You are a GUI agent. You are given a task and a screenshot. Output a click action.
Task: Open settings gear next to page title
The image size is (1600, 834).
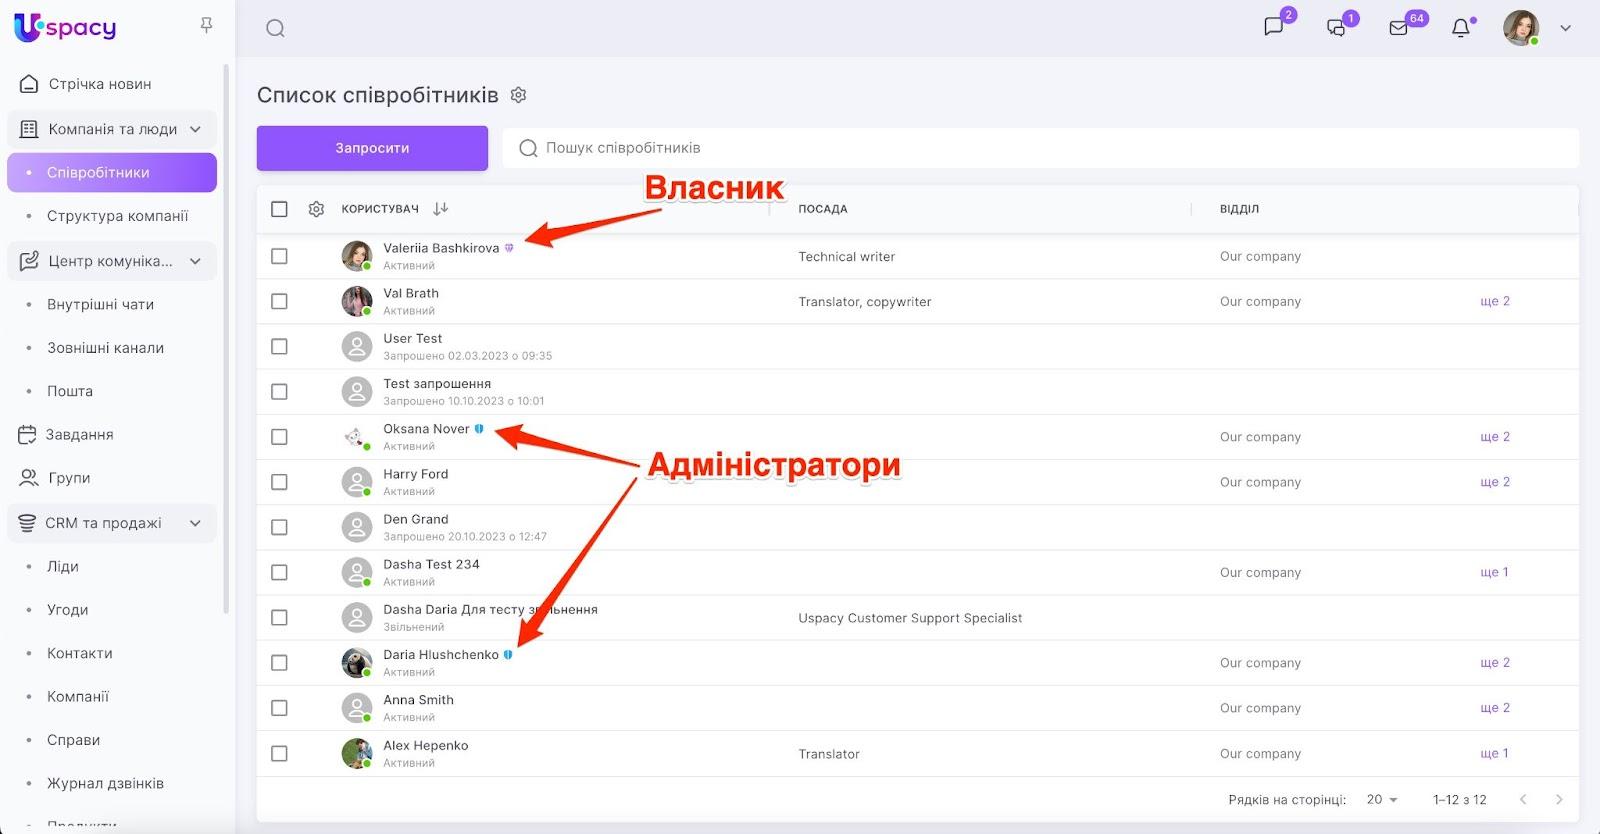coord(518,95)
